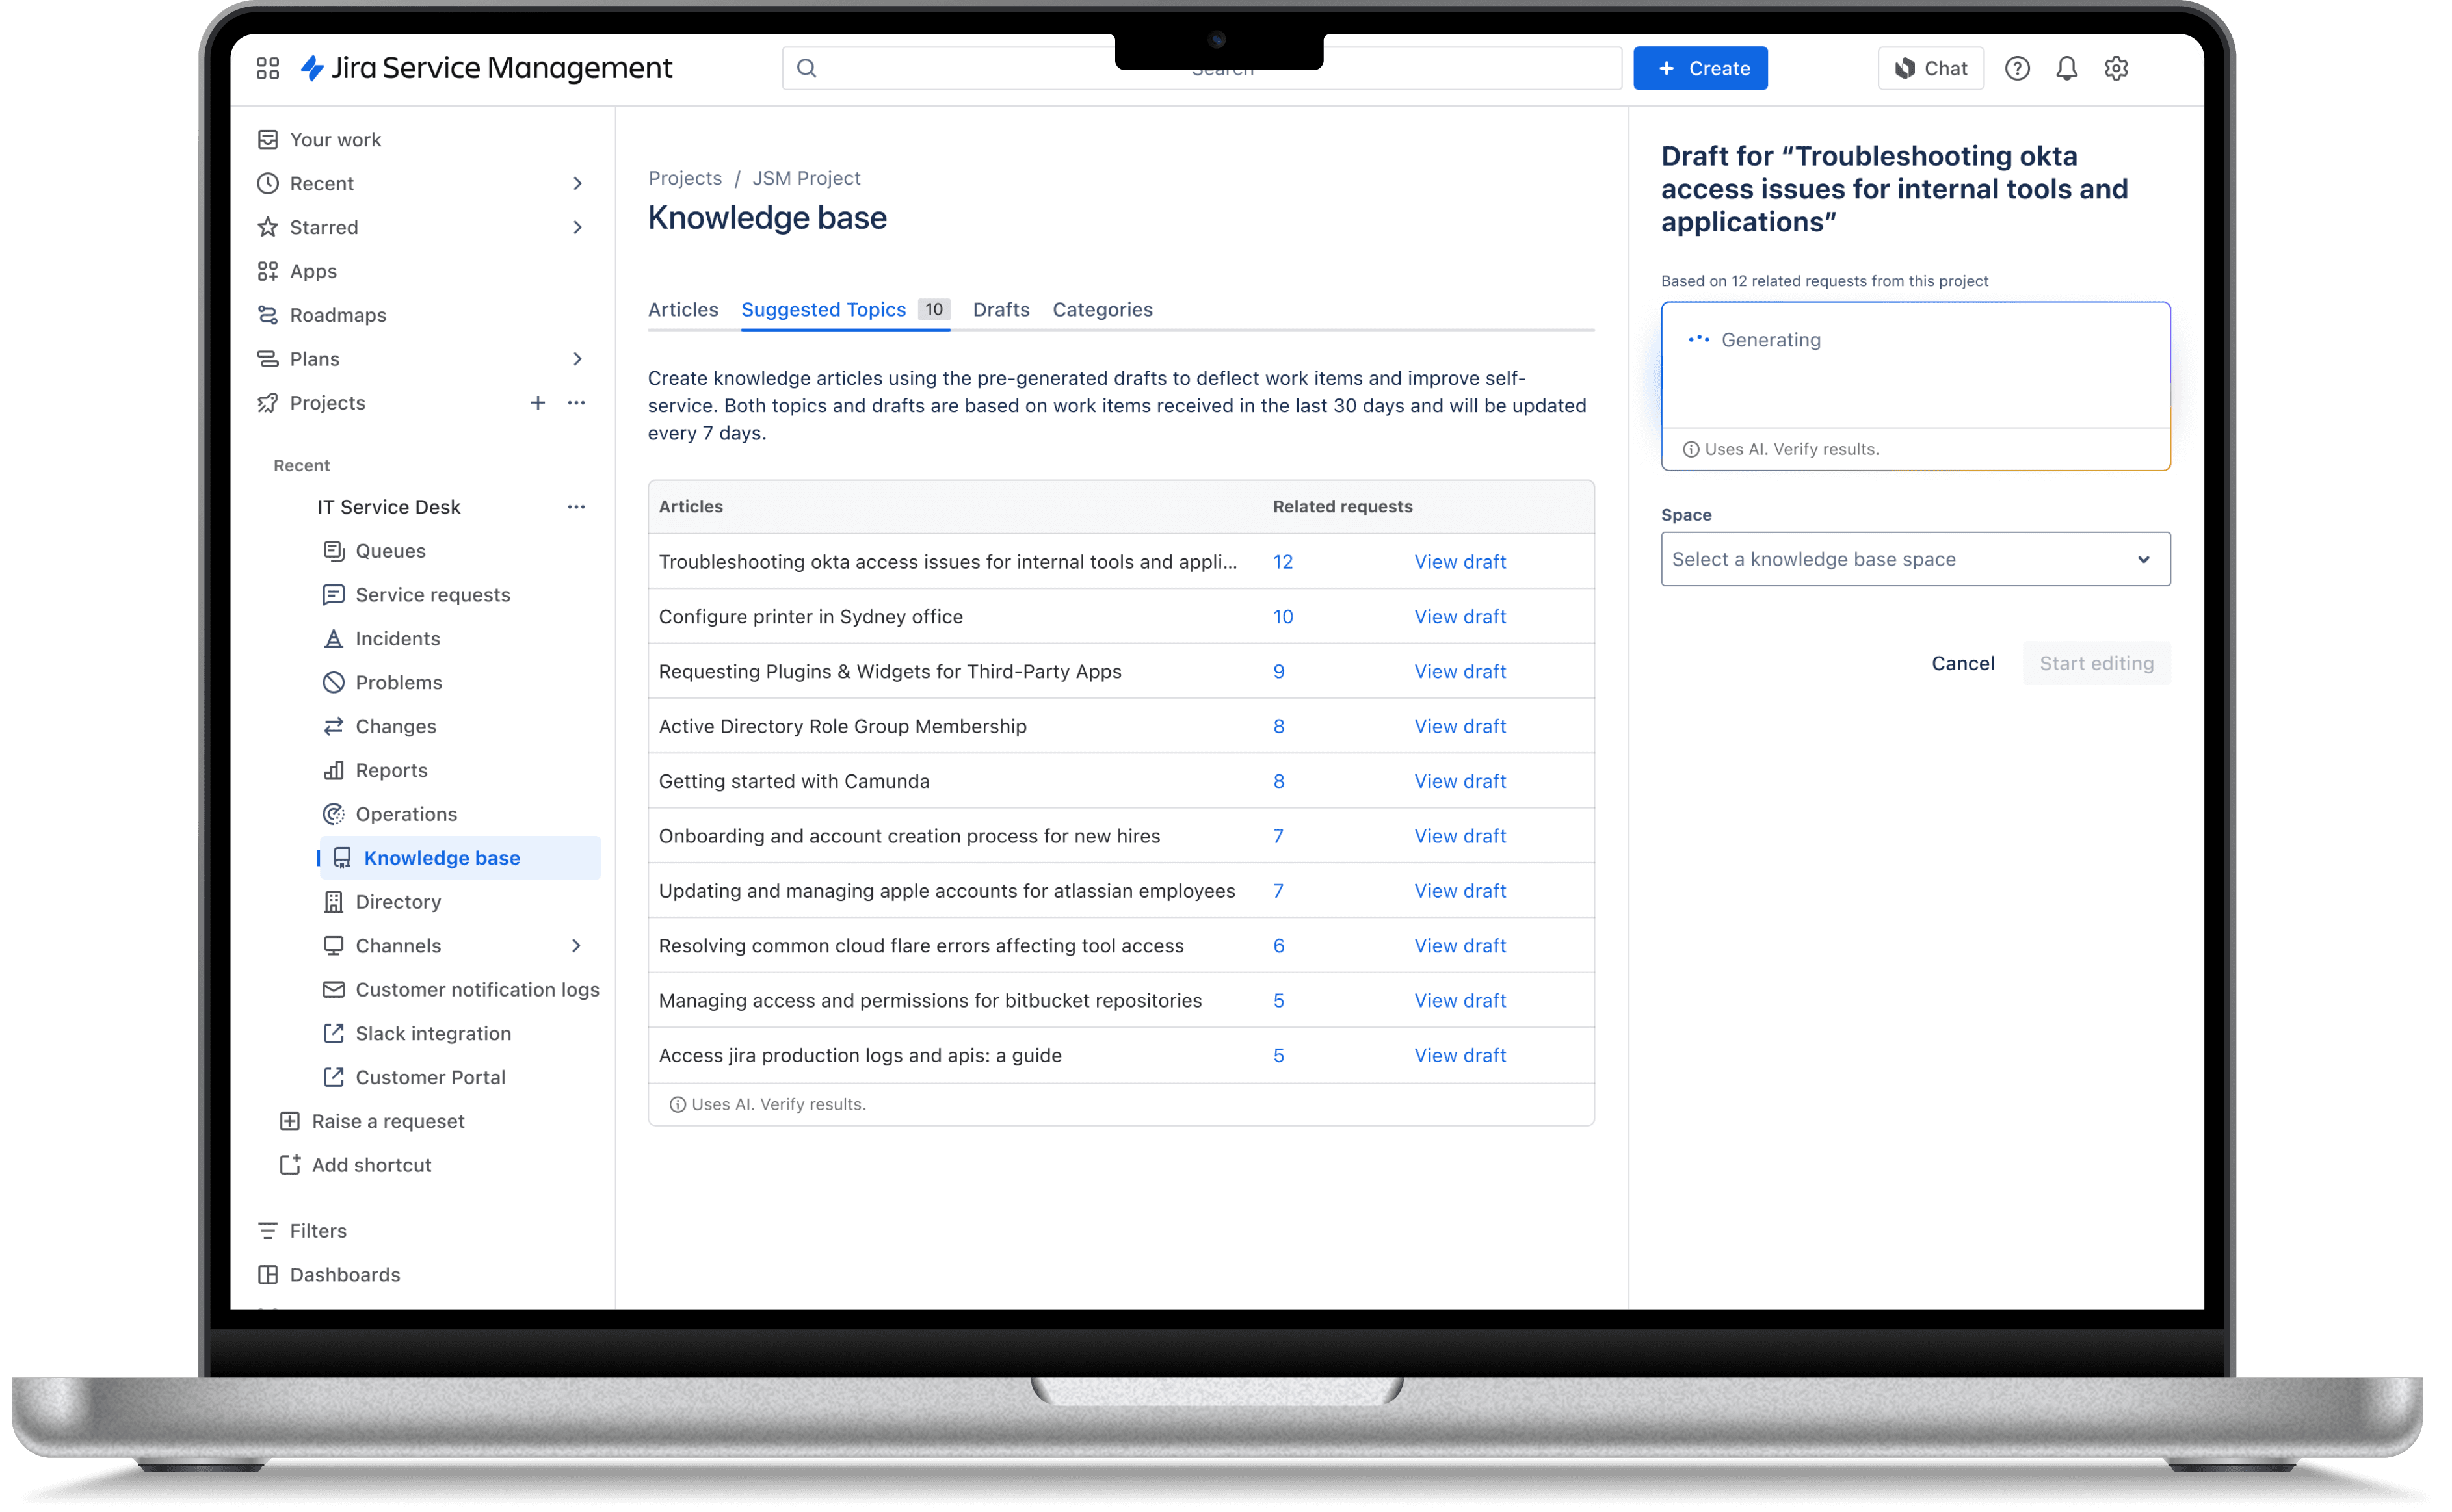This screenshot has height=1512, width=2452.
Task: Click the plus icon next to Projects
Action: click(537, 403)
